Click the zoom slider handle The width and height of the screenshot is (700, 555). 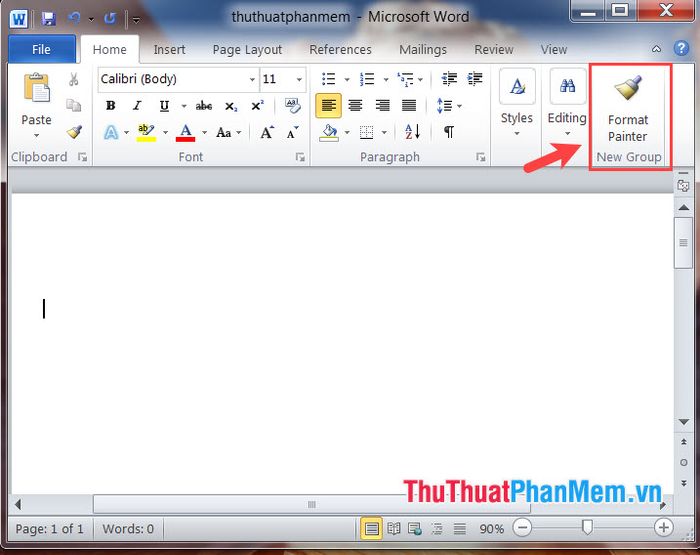click(588, 527)
